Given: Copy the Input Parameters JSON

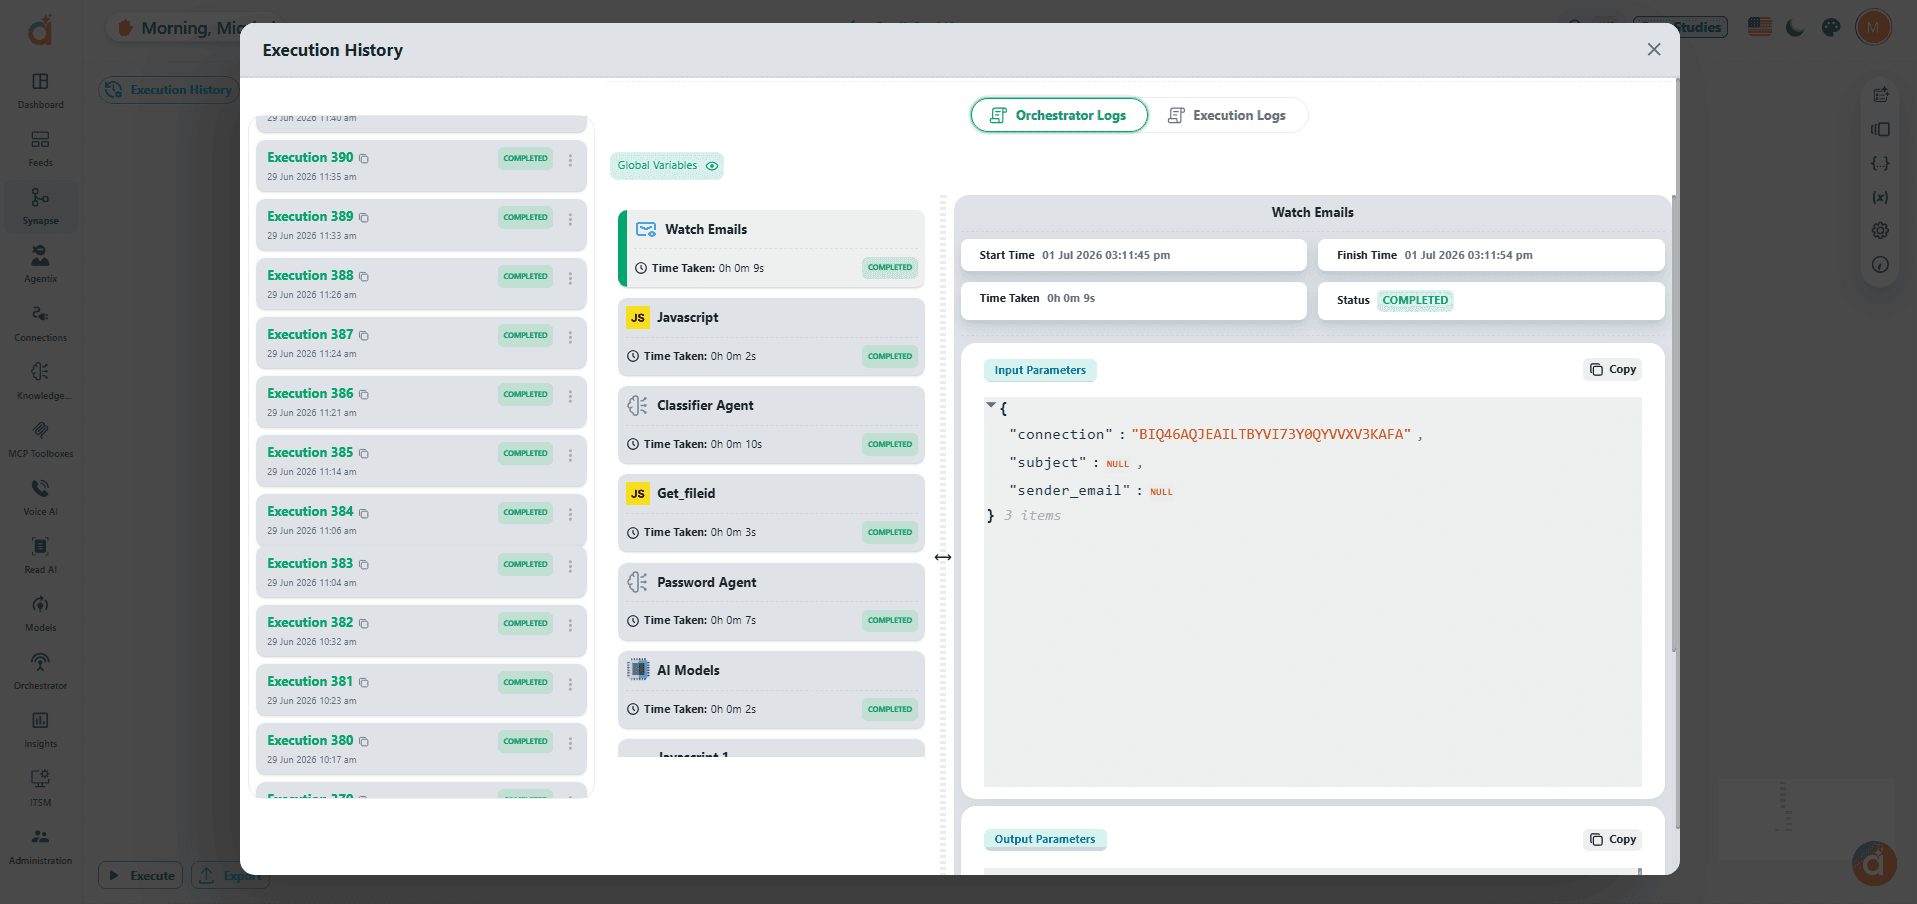Looking at the screenshot, I should (x=1613, y=370).
